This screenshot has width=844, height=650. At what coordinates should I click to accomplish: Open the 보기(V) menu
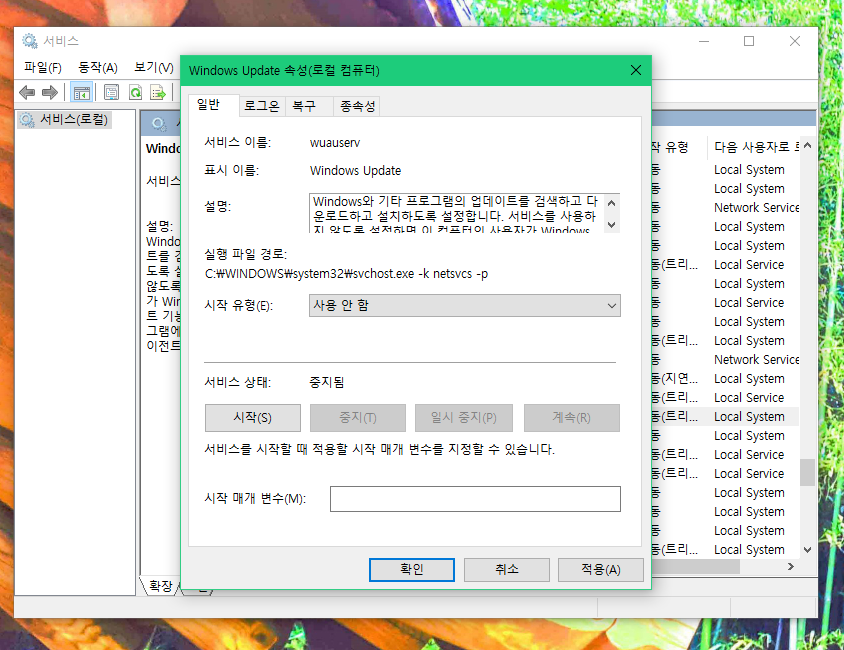pos(153,67)
